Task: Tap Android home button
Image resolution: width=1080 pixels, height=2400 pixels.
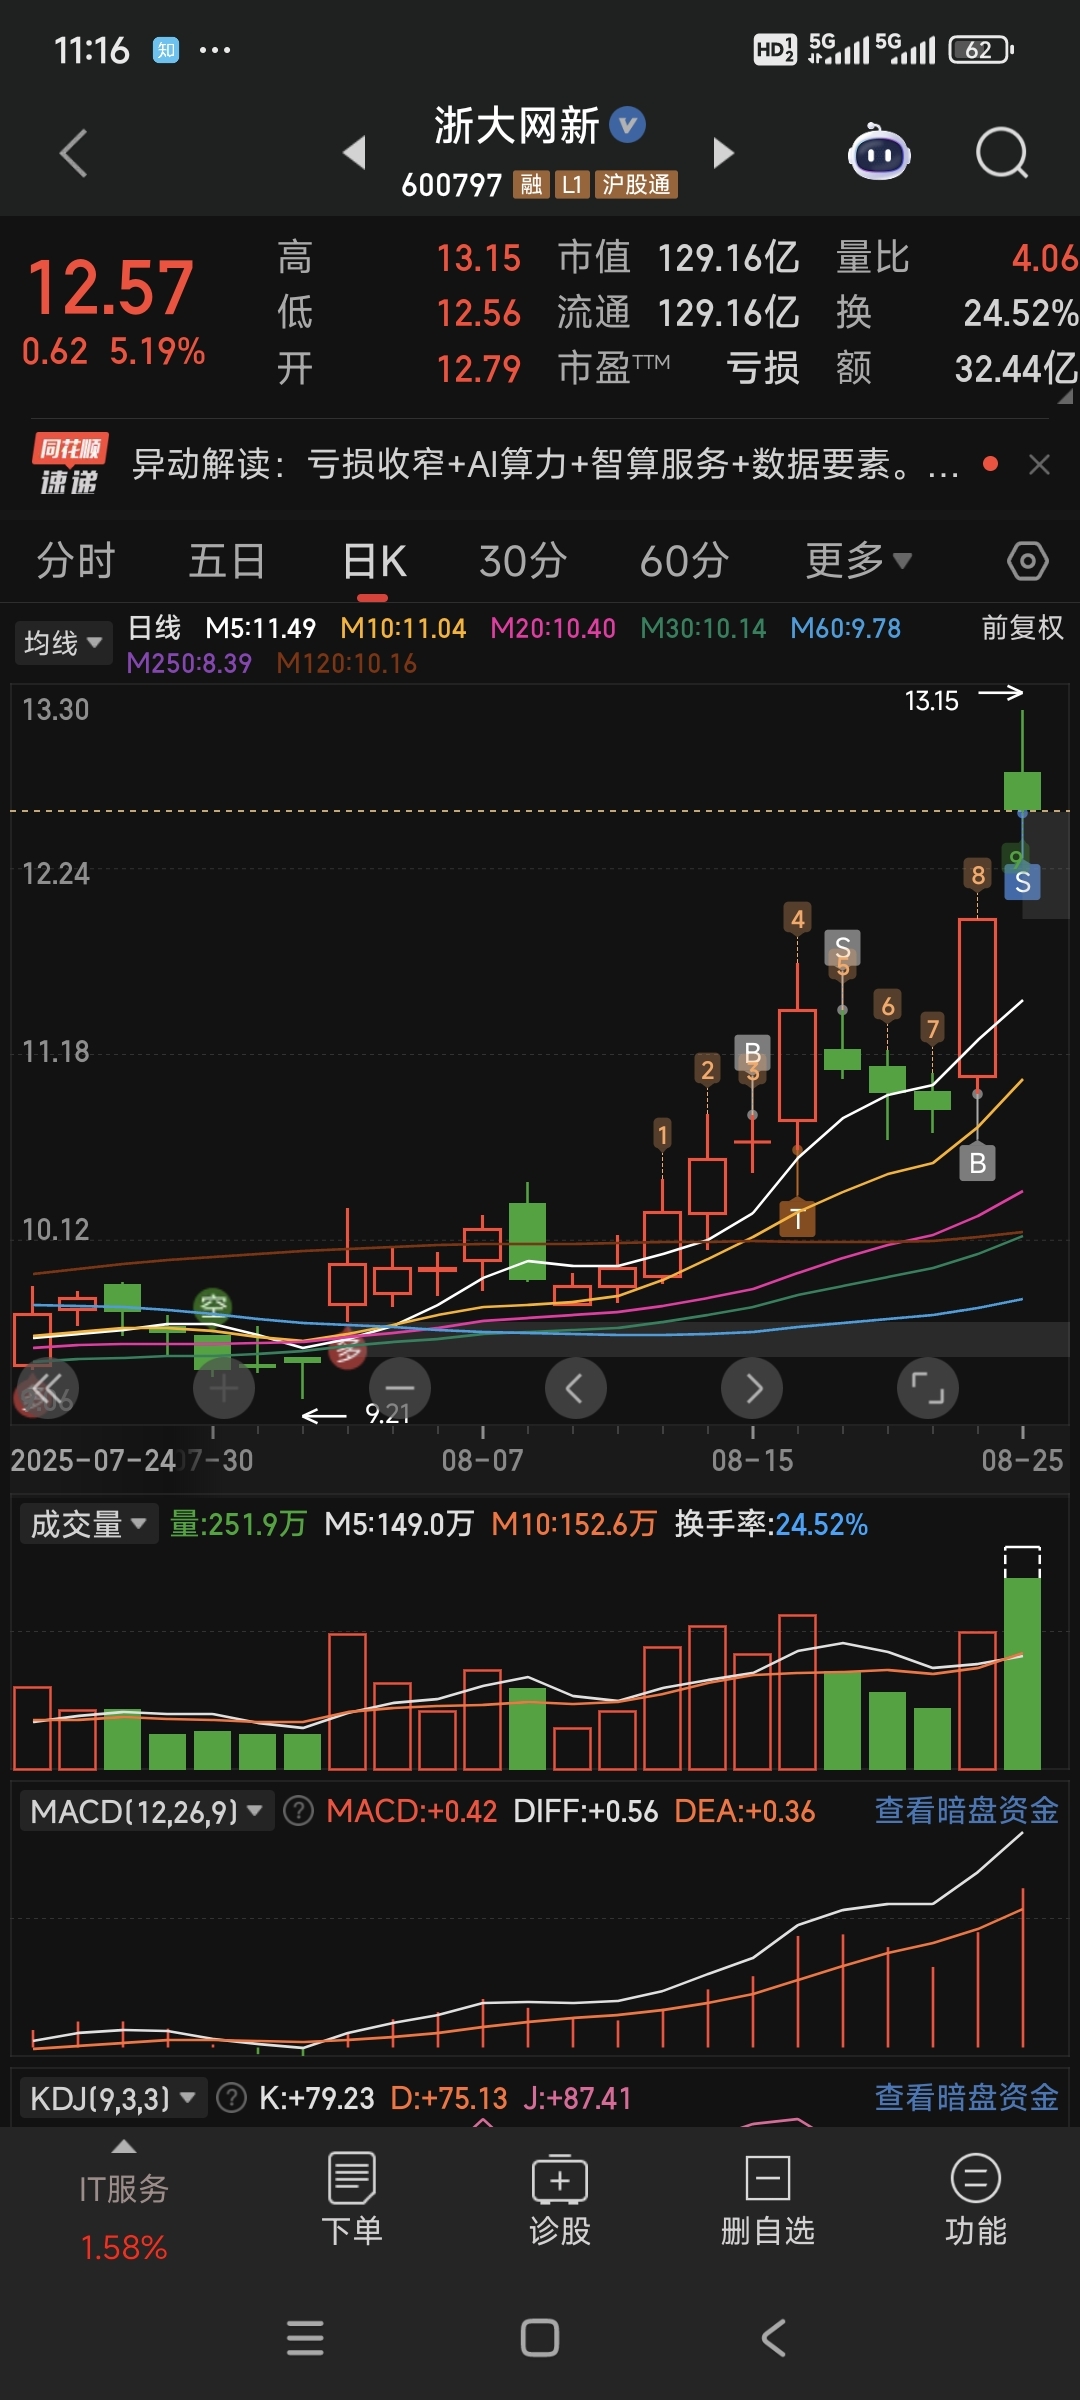Action: pyautogui.click(x=540, y=2338)
